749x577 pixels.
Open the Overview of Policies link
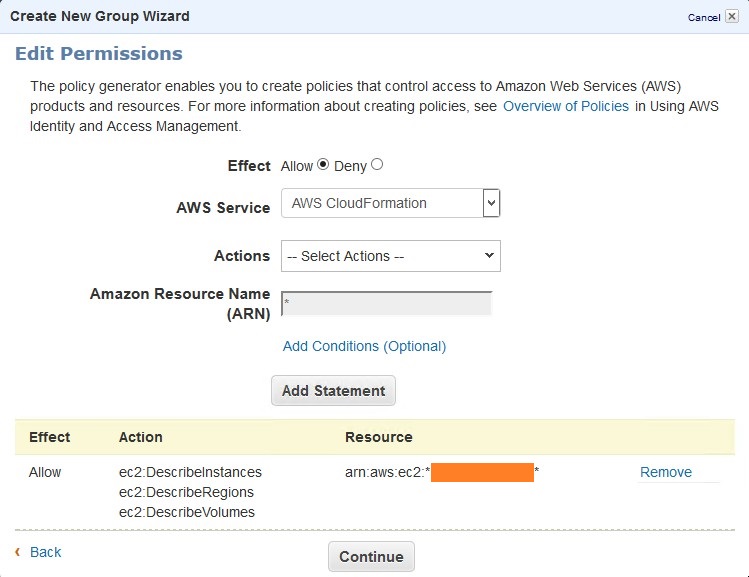click(x=565, y=106)
